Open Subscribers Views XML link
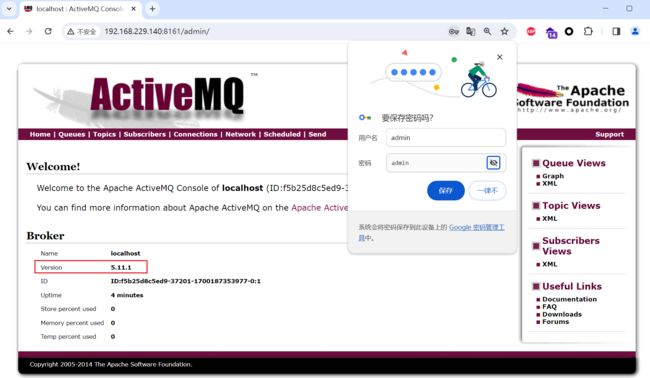The width and height of the screenshot is (650, 378). (x=550, y=264)
